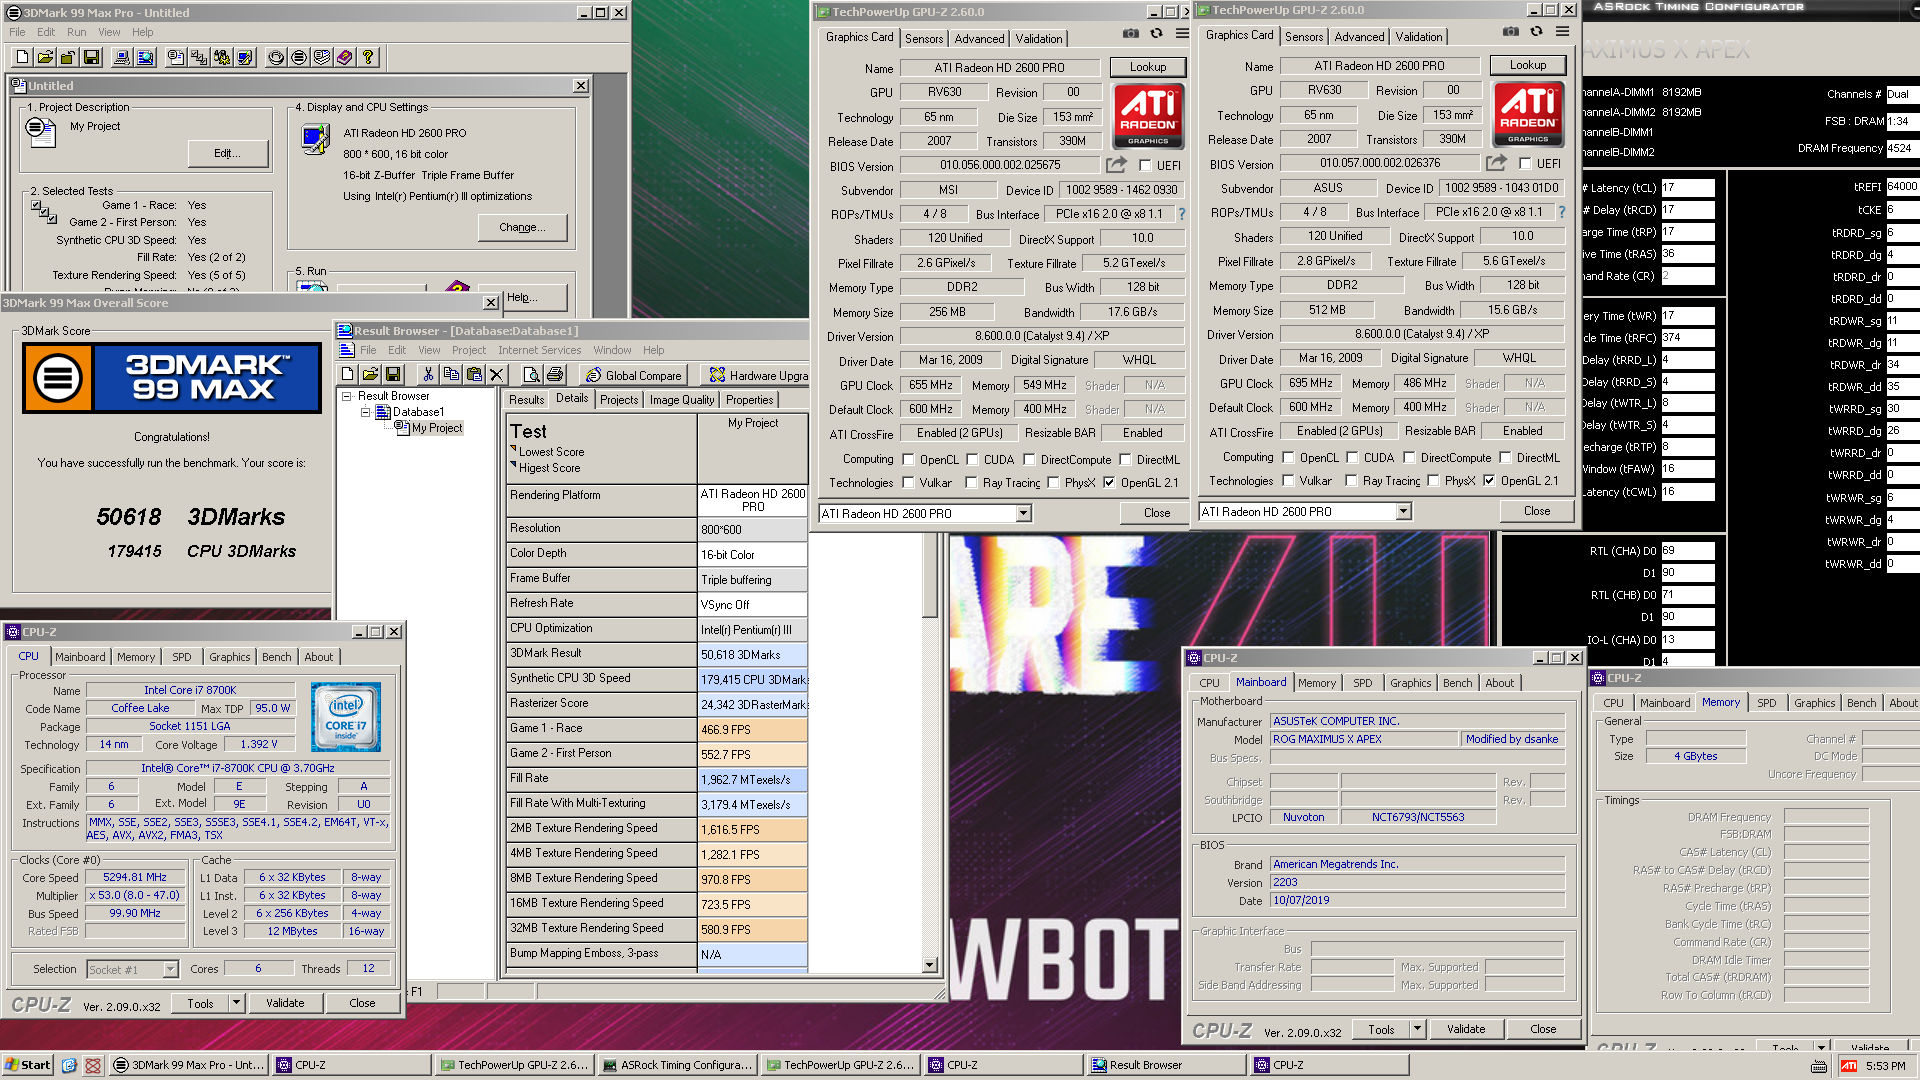The width and height of the screenshot is (1920, 1080).
Task: Click Open project folder icon in 3DMark toolbar
Action: 45,57
